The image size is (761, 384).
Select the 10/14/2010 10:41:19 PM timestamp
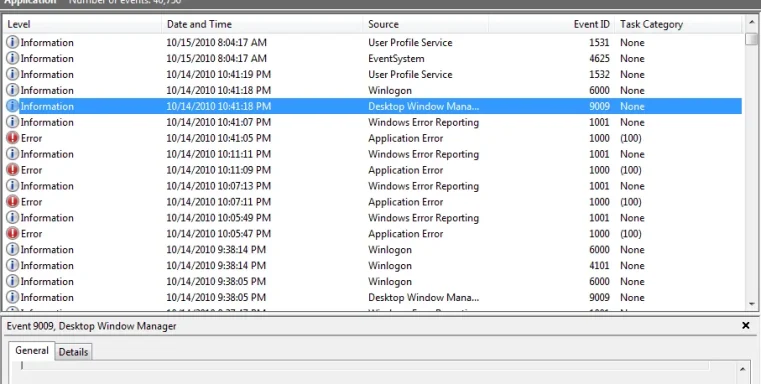(x=218, y=74)
